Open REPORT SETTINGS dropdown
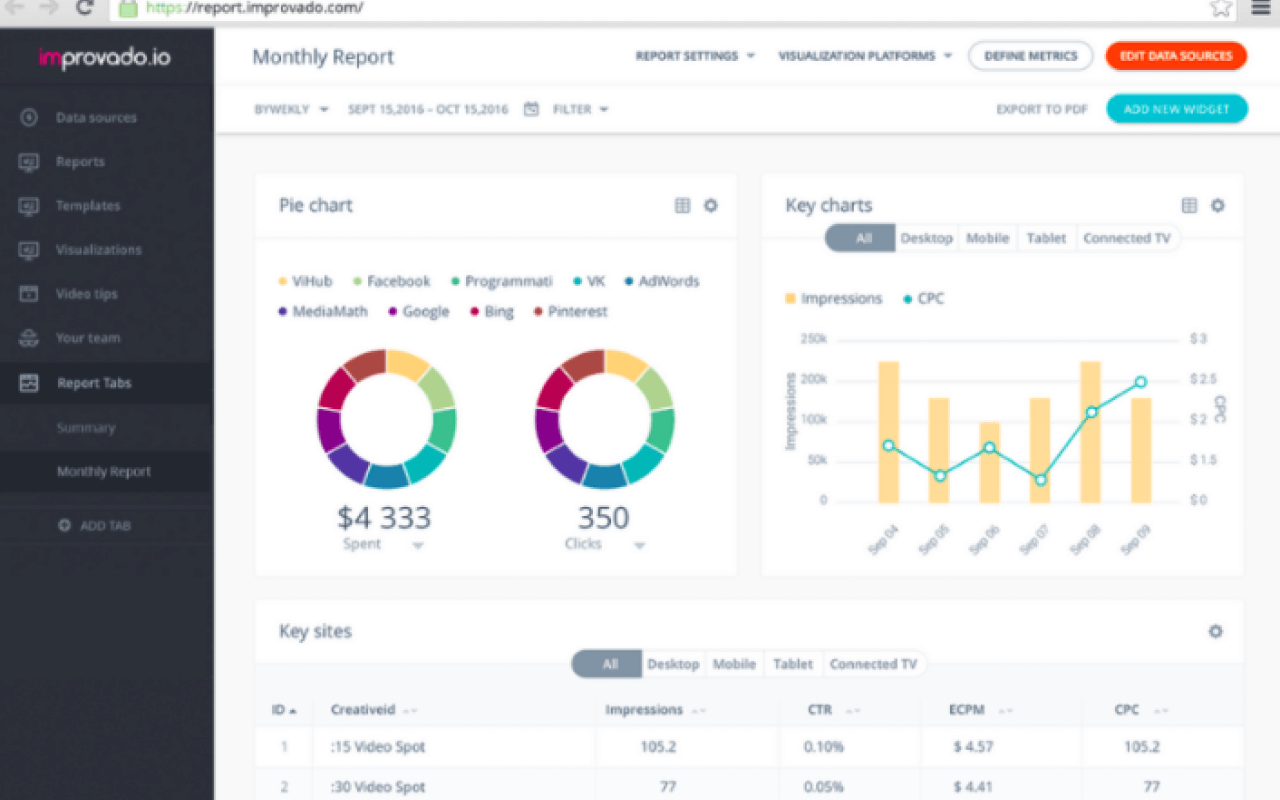The height and width of the screenshot is (800, 1280). (x=695, y=56)
